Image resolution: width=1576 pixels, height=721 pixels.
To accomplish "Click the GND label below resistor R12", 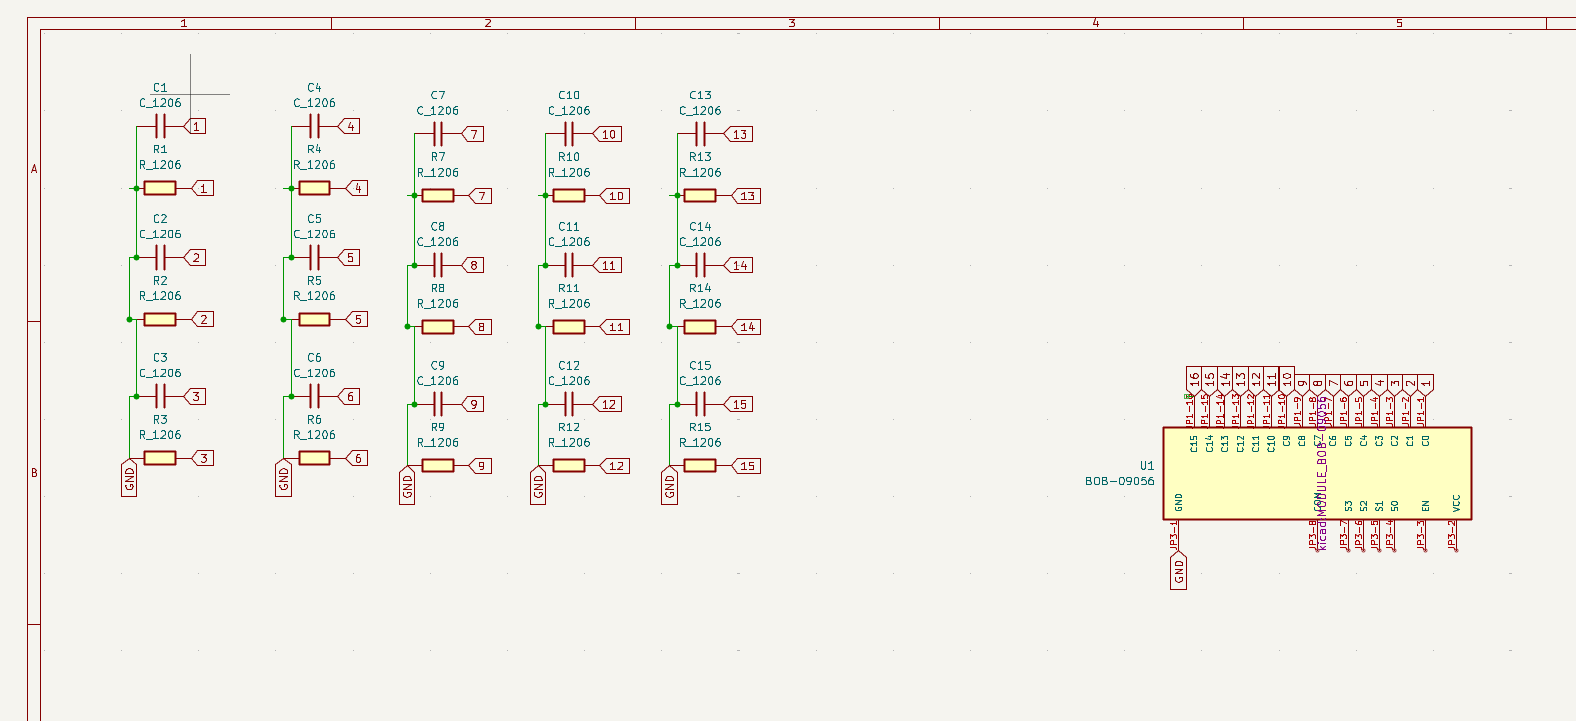I will click(x=538, y=486).
